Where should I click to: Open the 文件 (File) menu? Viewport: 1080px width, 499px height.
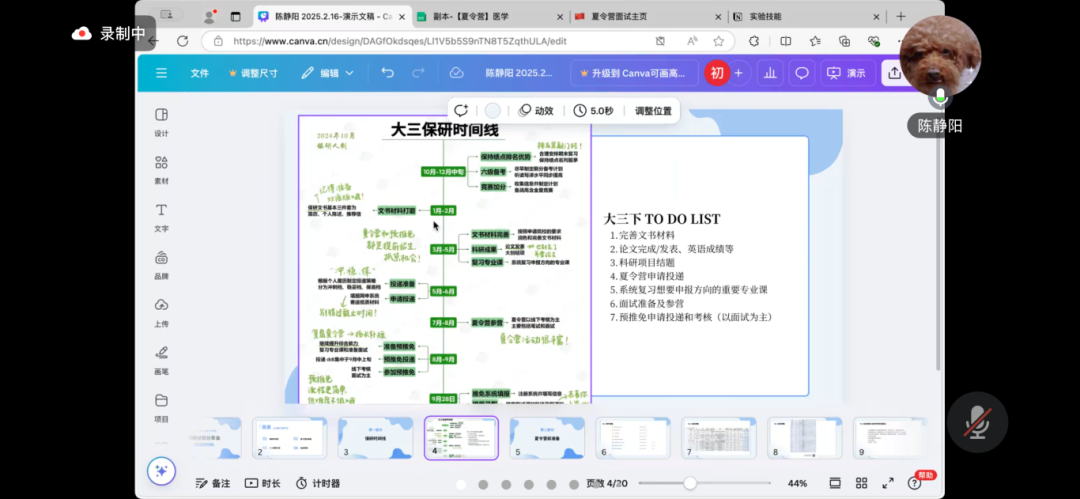(x=200, y=73)
